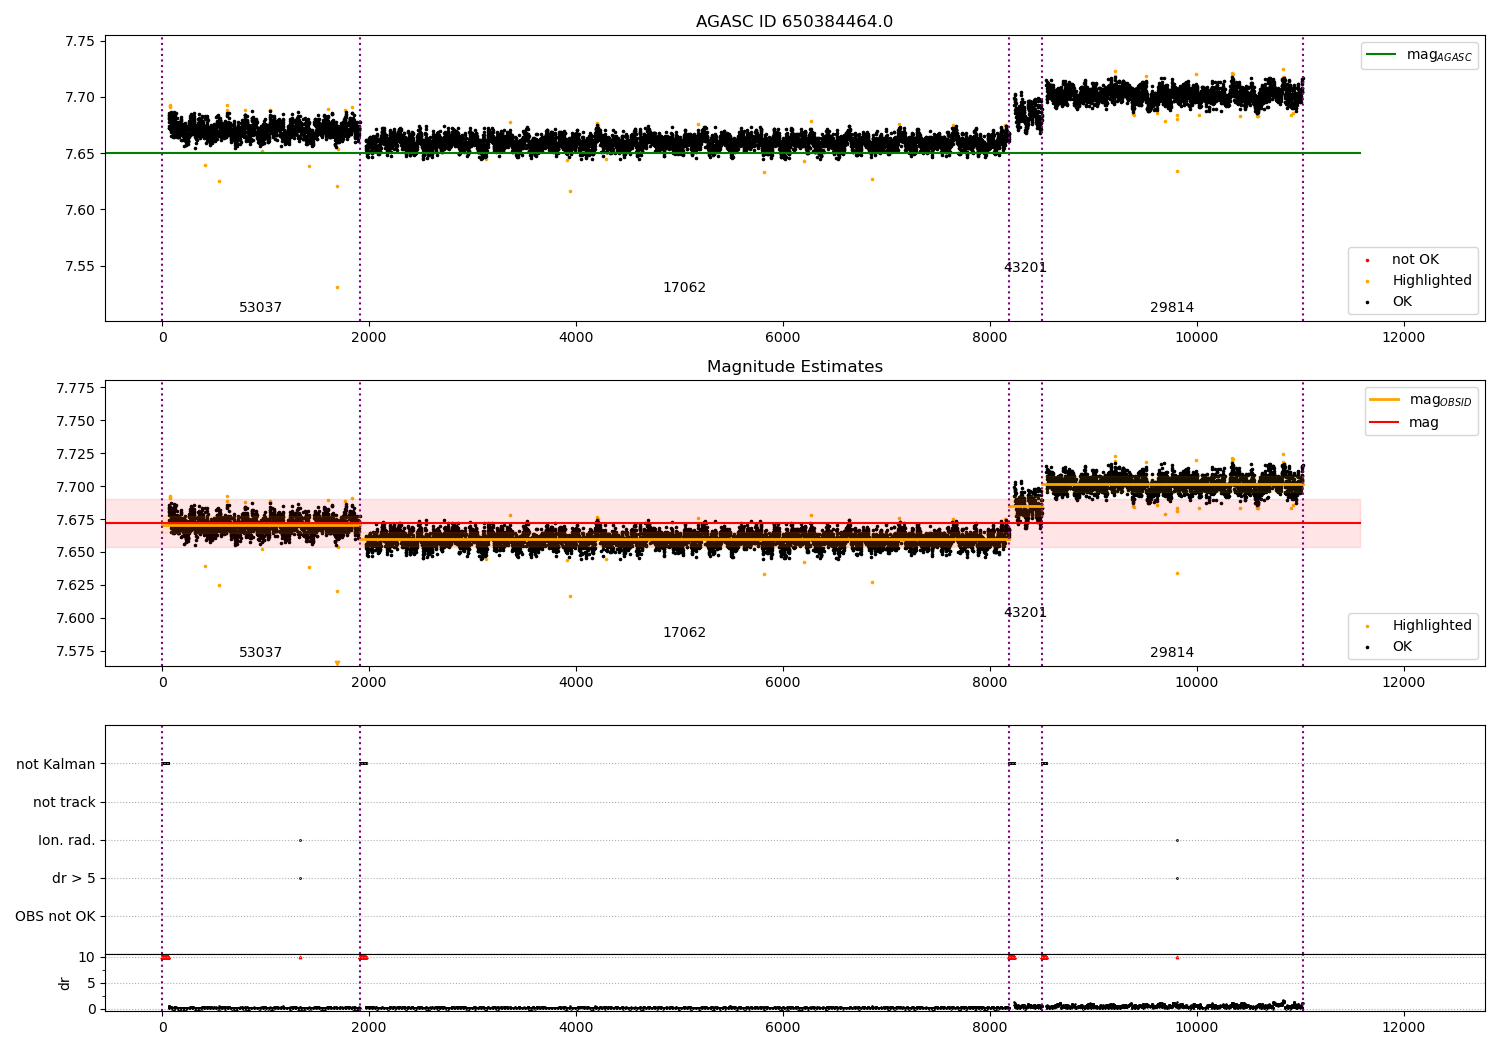
Task: Click the green line swatch in mag AGASC legend
Action: coord(1382,55)
